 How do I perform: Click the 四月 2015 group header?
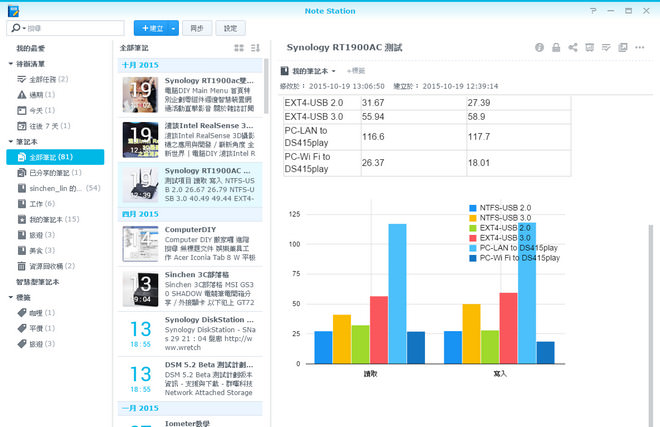(190, 214)
